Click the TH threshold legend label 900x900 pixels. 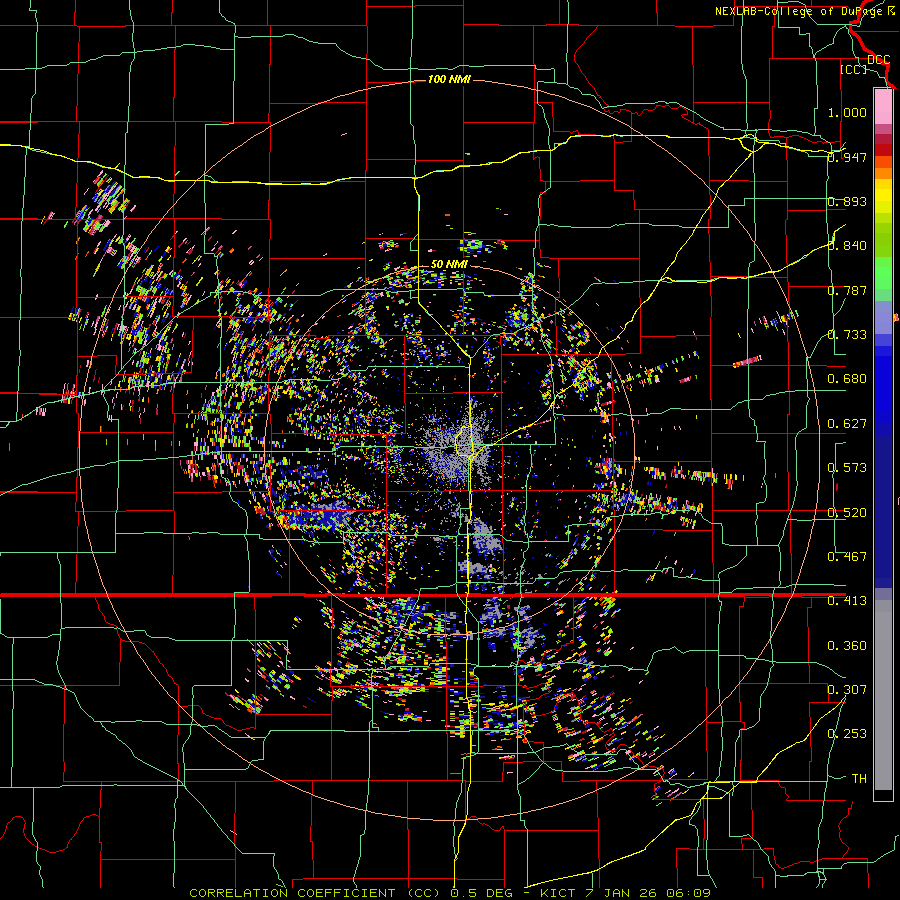(859, 779)
